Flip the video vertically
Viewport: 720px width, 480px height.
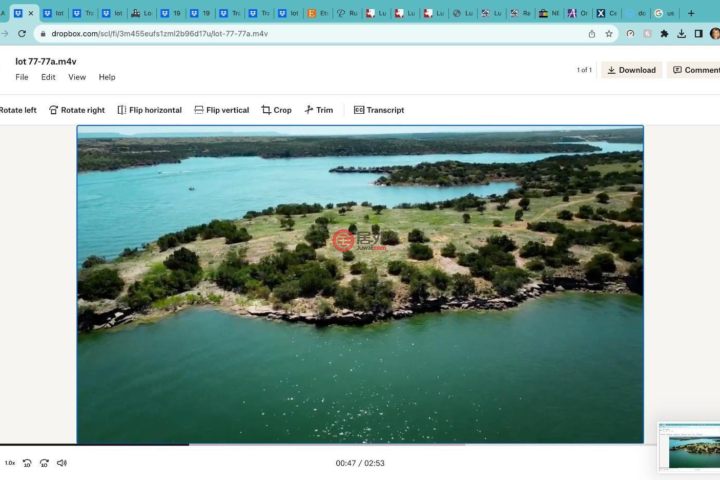pos(221,110)
